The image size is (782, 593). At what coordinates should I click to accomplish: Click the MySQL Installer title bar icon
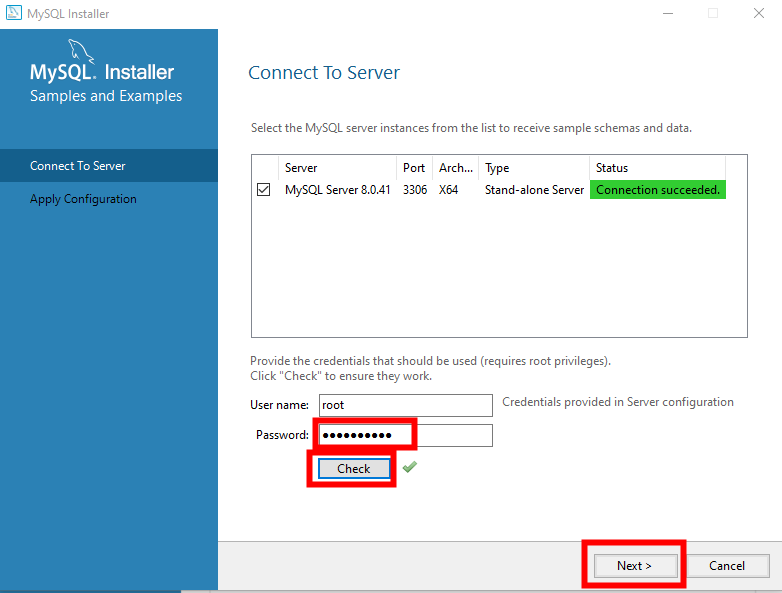13,13
